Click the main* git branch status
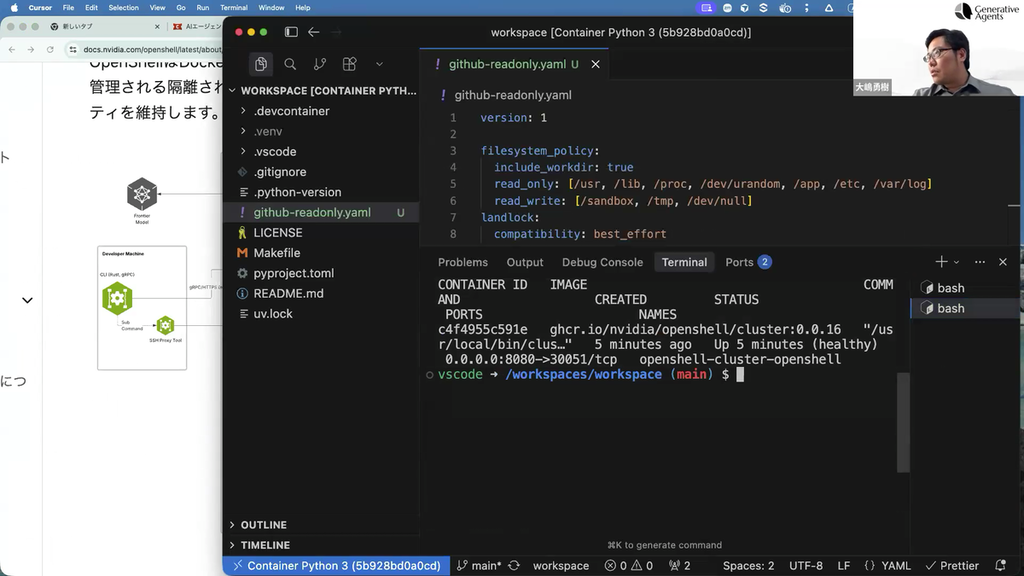1024x576 pixels. click(479, 566)
